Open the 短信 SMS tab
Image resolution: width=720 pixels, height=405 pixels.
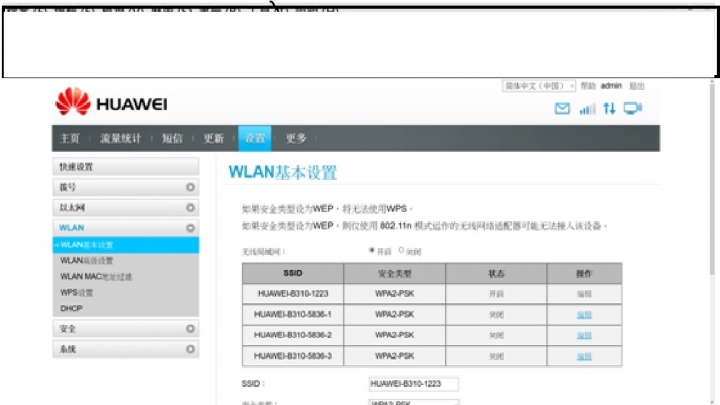172,138
